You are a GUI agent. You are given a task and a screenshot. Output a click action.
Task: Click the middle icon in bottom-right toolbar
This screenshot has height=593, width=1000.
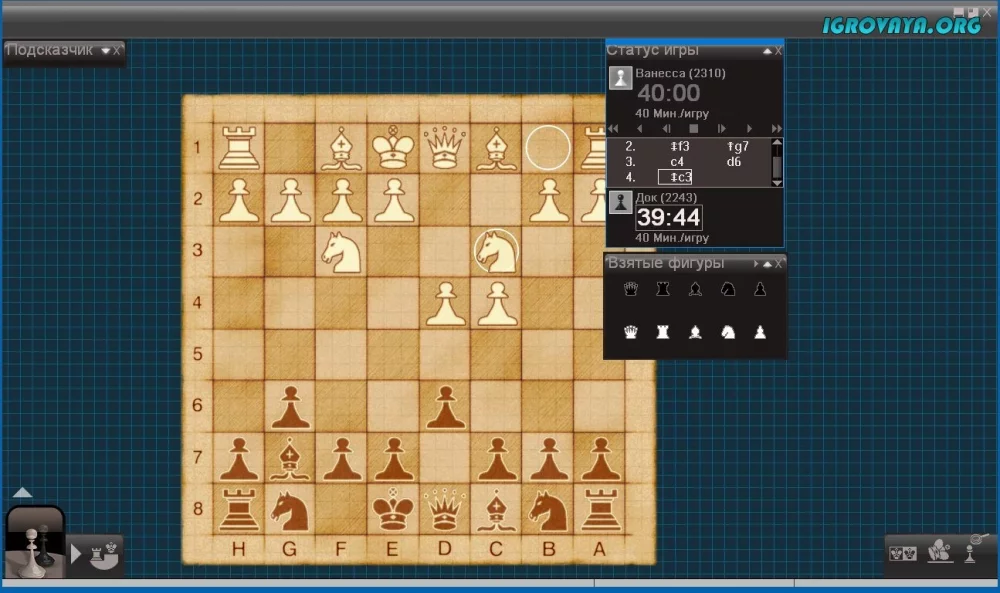pyautogui.click(x=938, y=551)
